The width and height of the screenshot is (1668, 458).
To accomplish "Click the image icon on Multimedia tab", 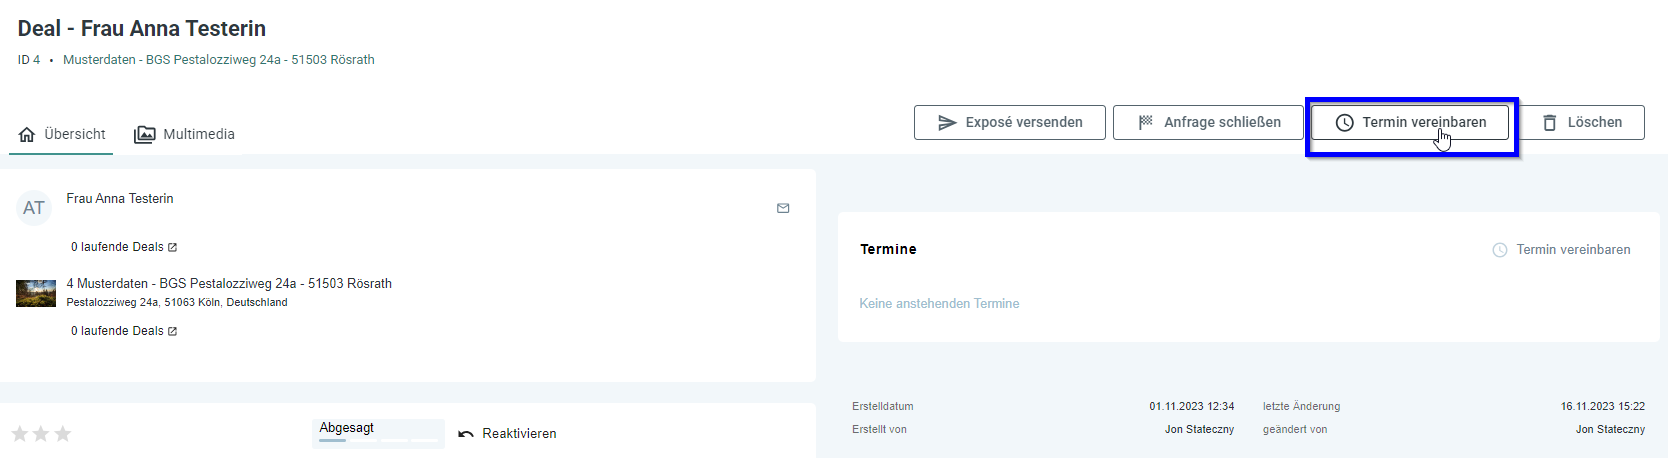I will click(x=145, y=134).
